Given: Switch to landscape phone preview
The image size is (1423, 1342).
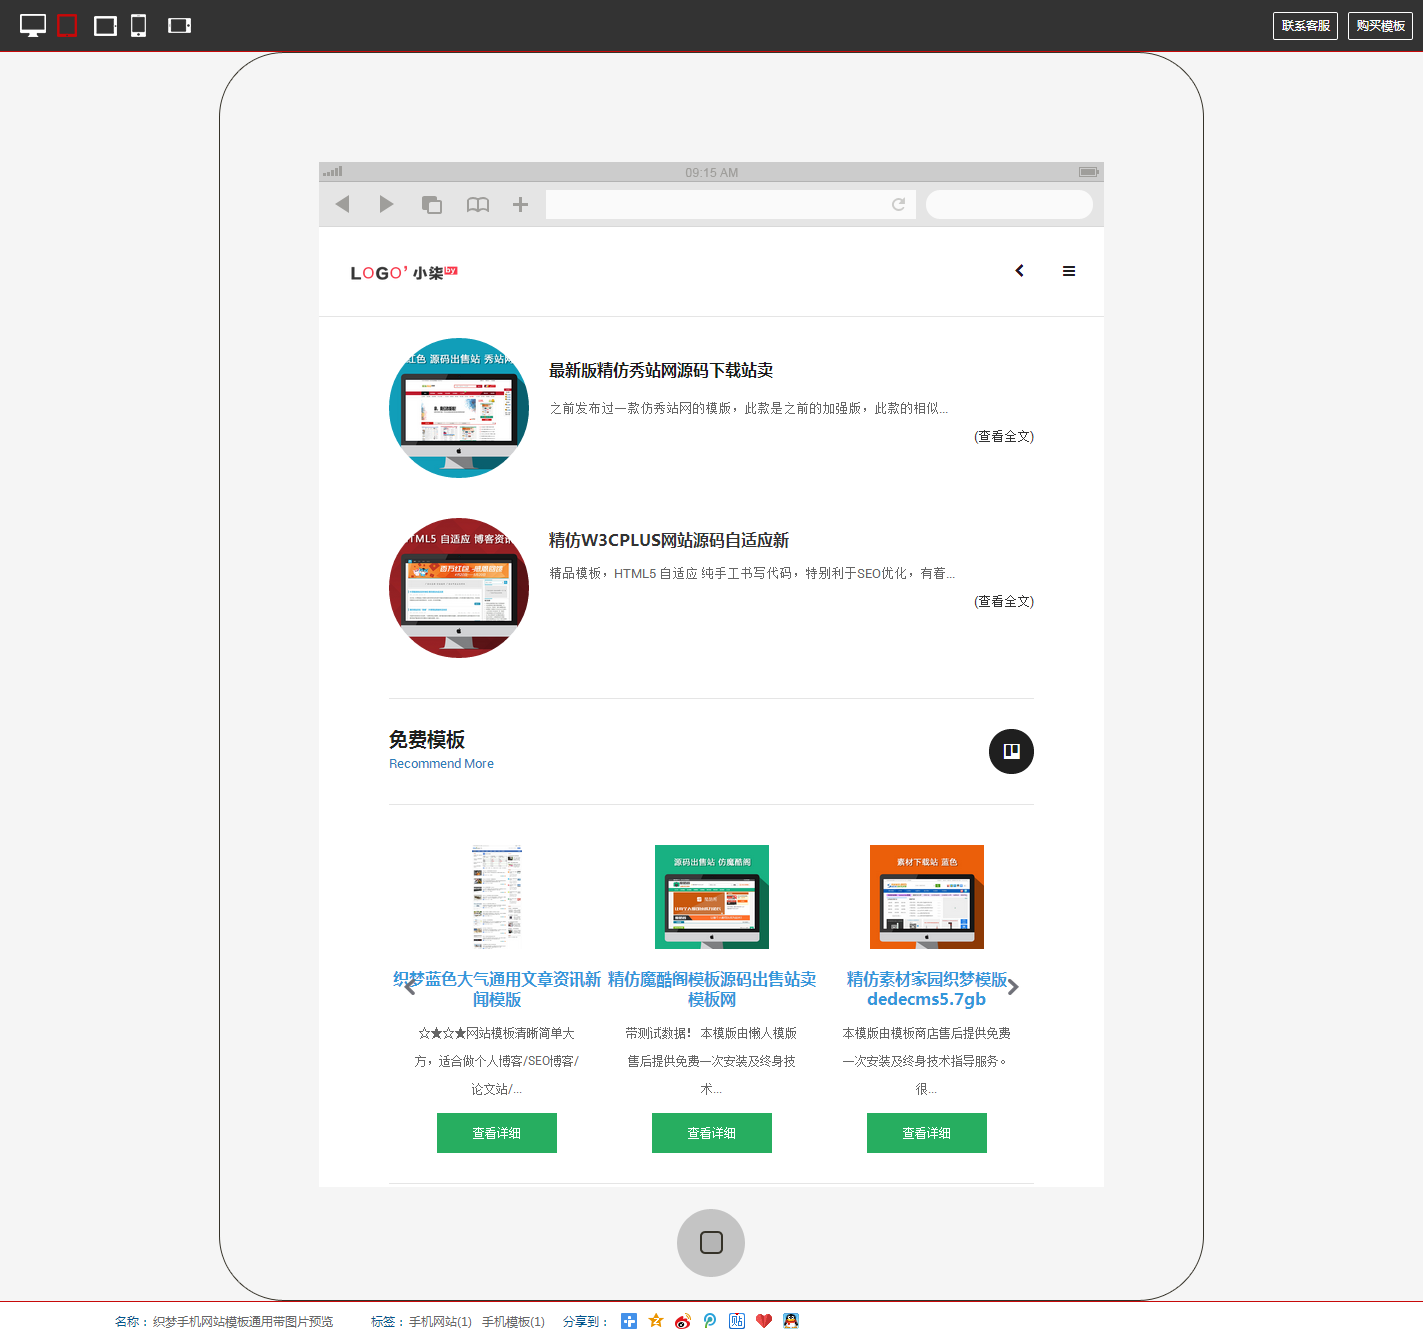Looking at the screenshot, I should pos(179,26).
